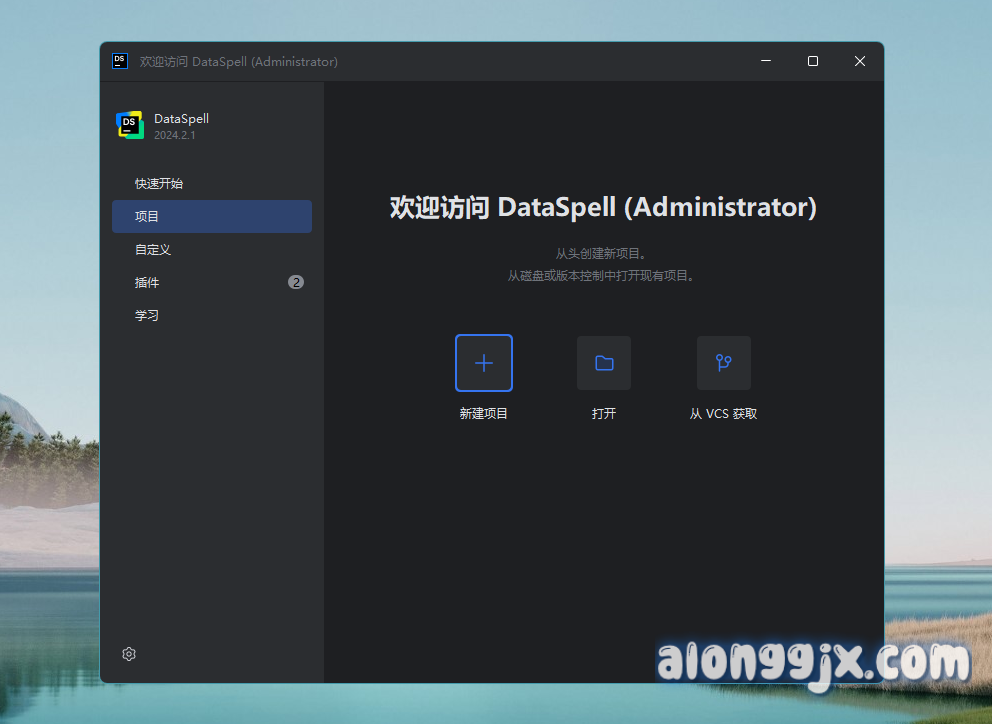
Task: Click the 打开 text label
Action: click(604, 414)
